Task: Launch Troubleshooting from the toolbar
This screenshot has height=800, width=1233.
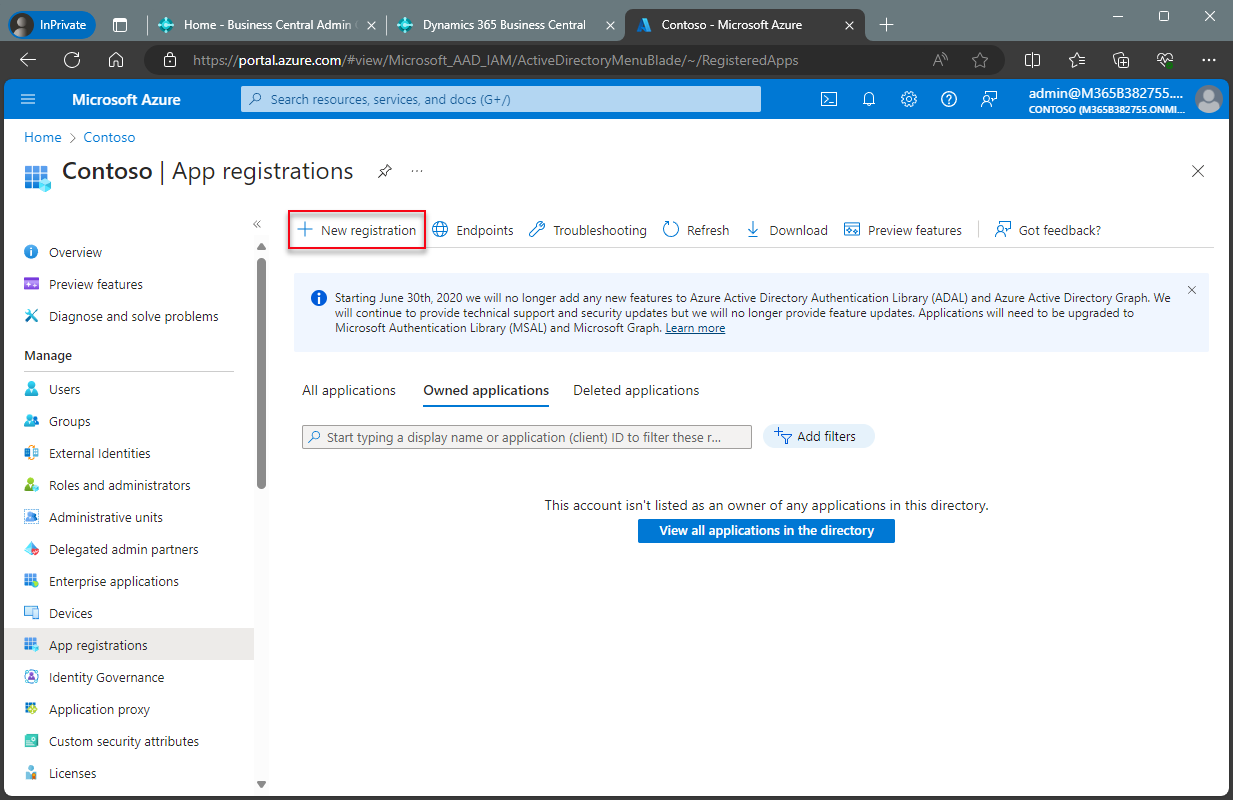Action: (586, 229)
